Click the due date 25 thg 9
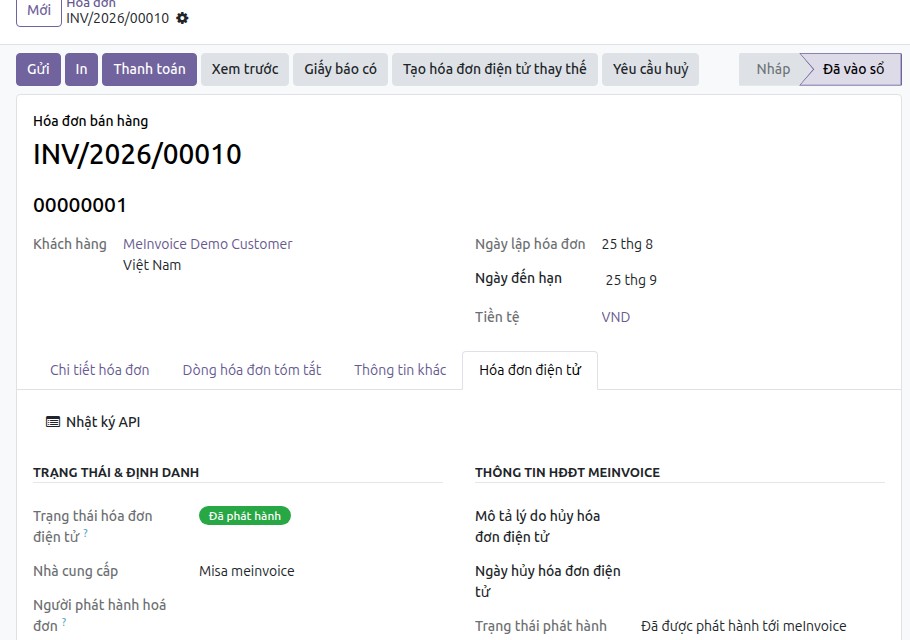Viewport: 910px width, 640px height. coord(631,280)
